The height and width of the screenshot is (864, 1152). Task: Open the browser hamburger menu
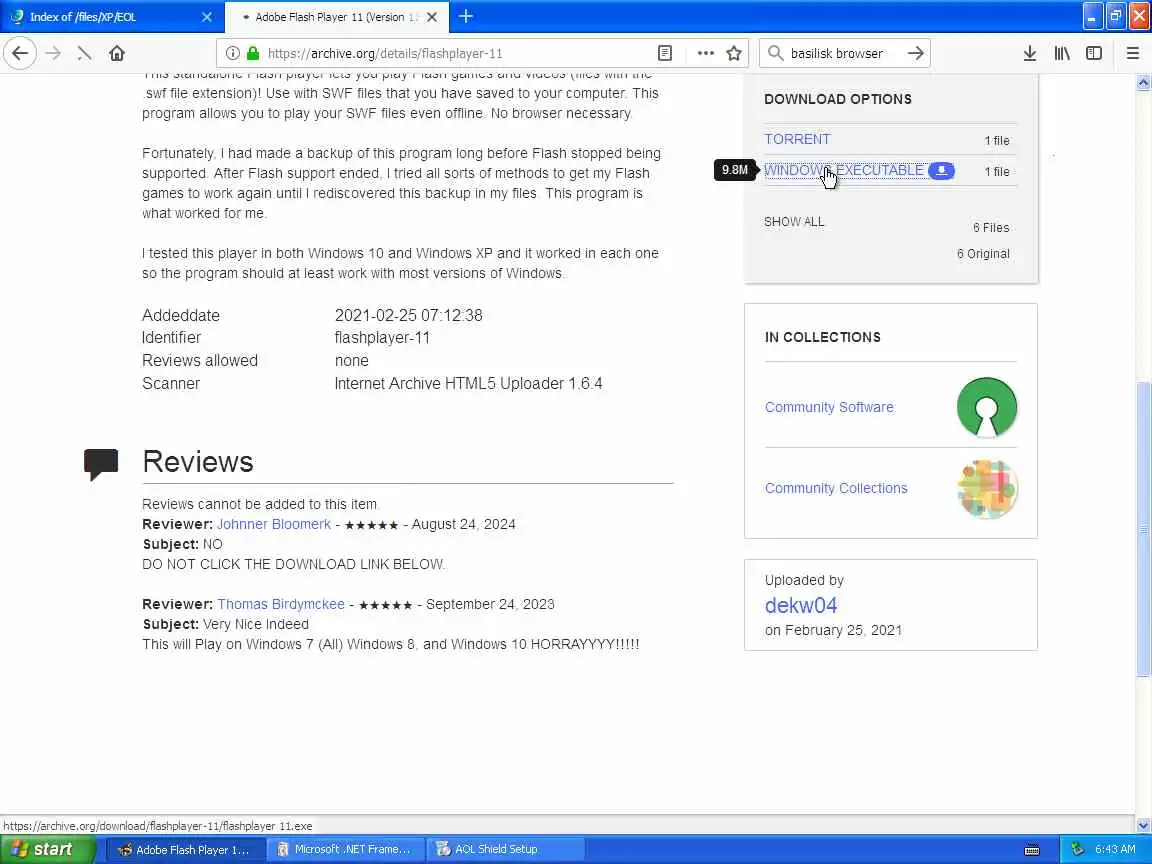click(1133, 53)
